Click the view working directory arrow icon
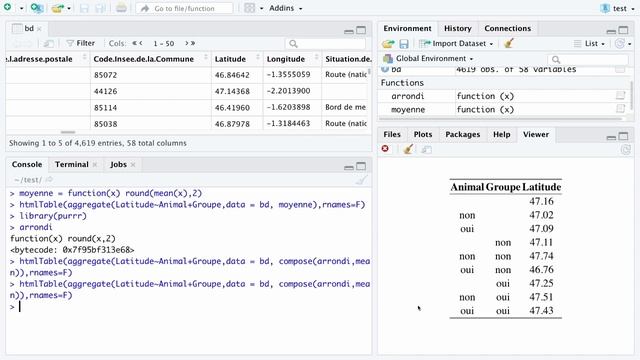 49,180
